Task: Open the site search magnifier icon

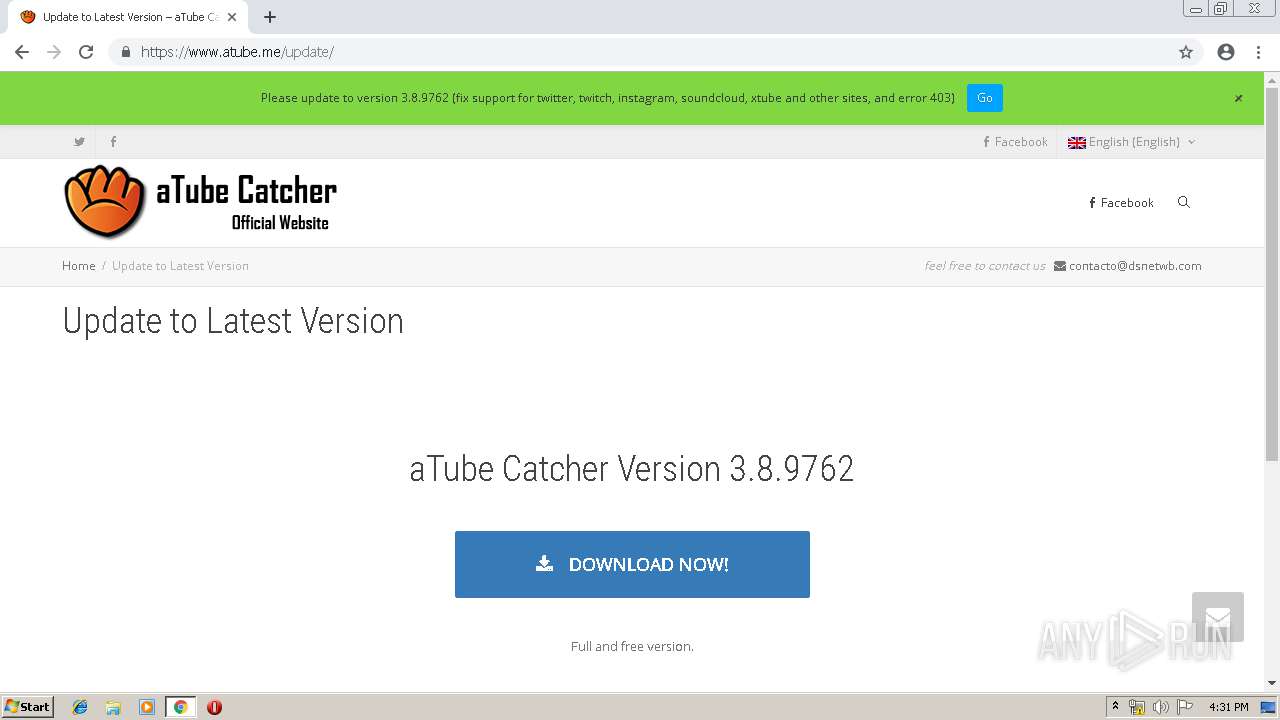Action: point(1184,203)
